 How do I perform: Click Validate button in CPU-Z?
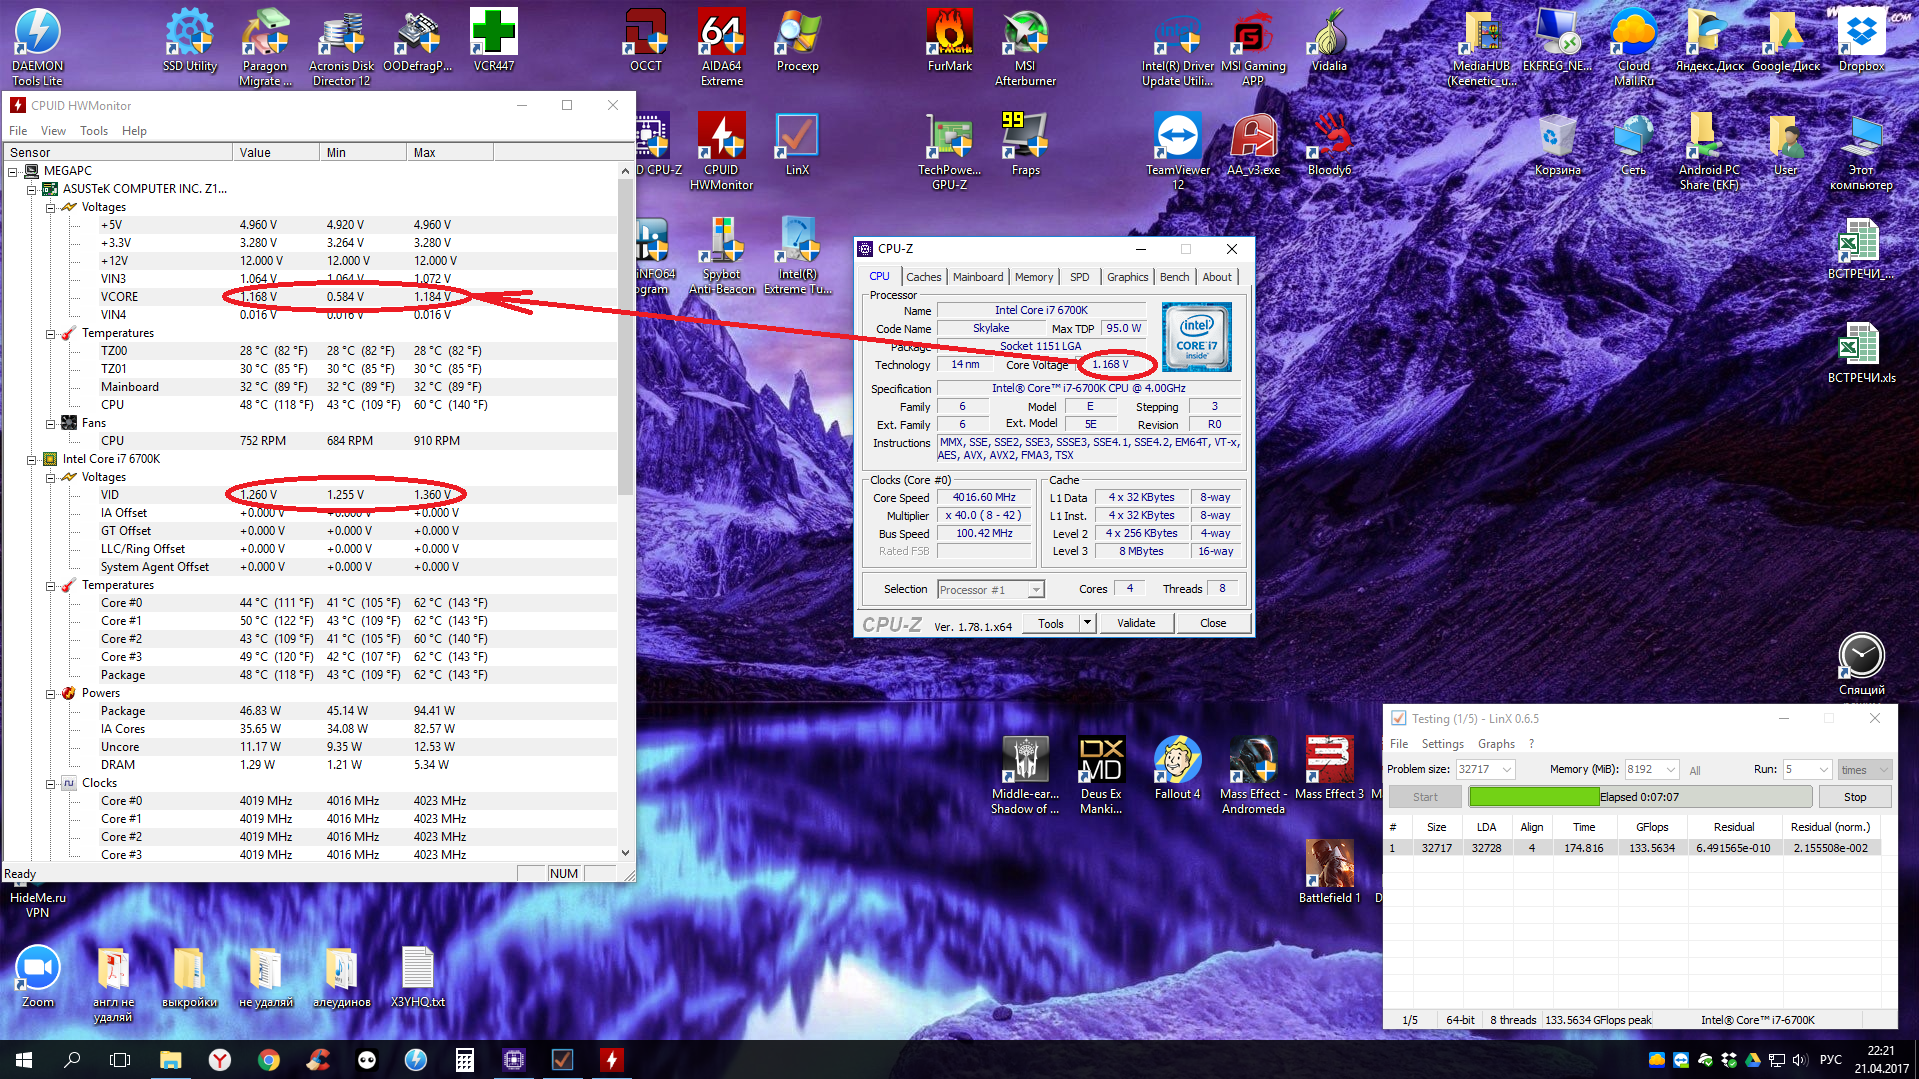[1136, 623]
